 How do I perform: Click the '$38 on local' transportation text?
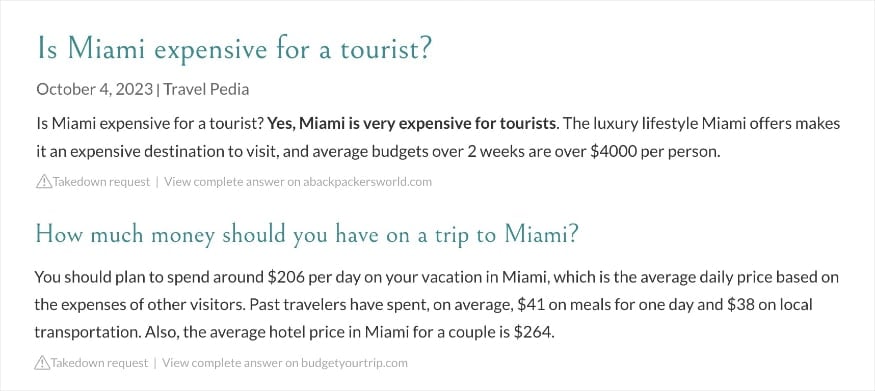point(769,305)
